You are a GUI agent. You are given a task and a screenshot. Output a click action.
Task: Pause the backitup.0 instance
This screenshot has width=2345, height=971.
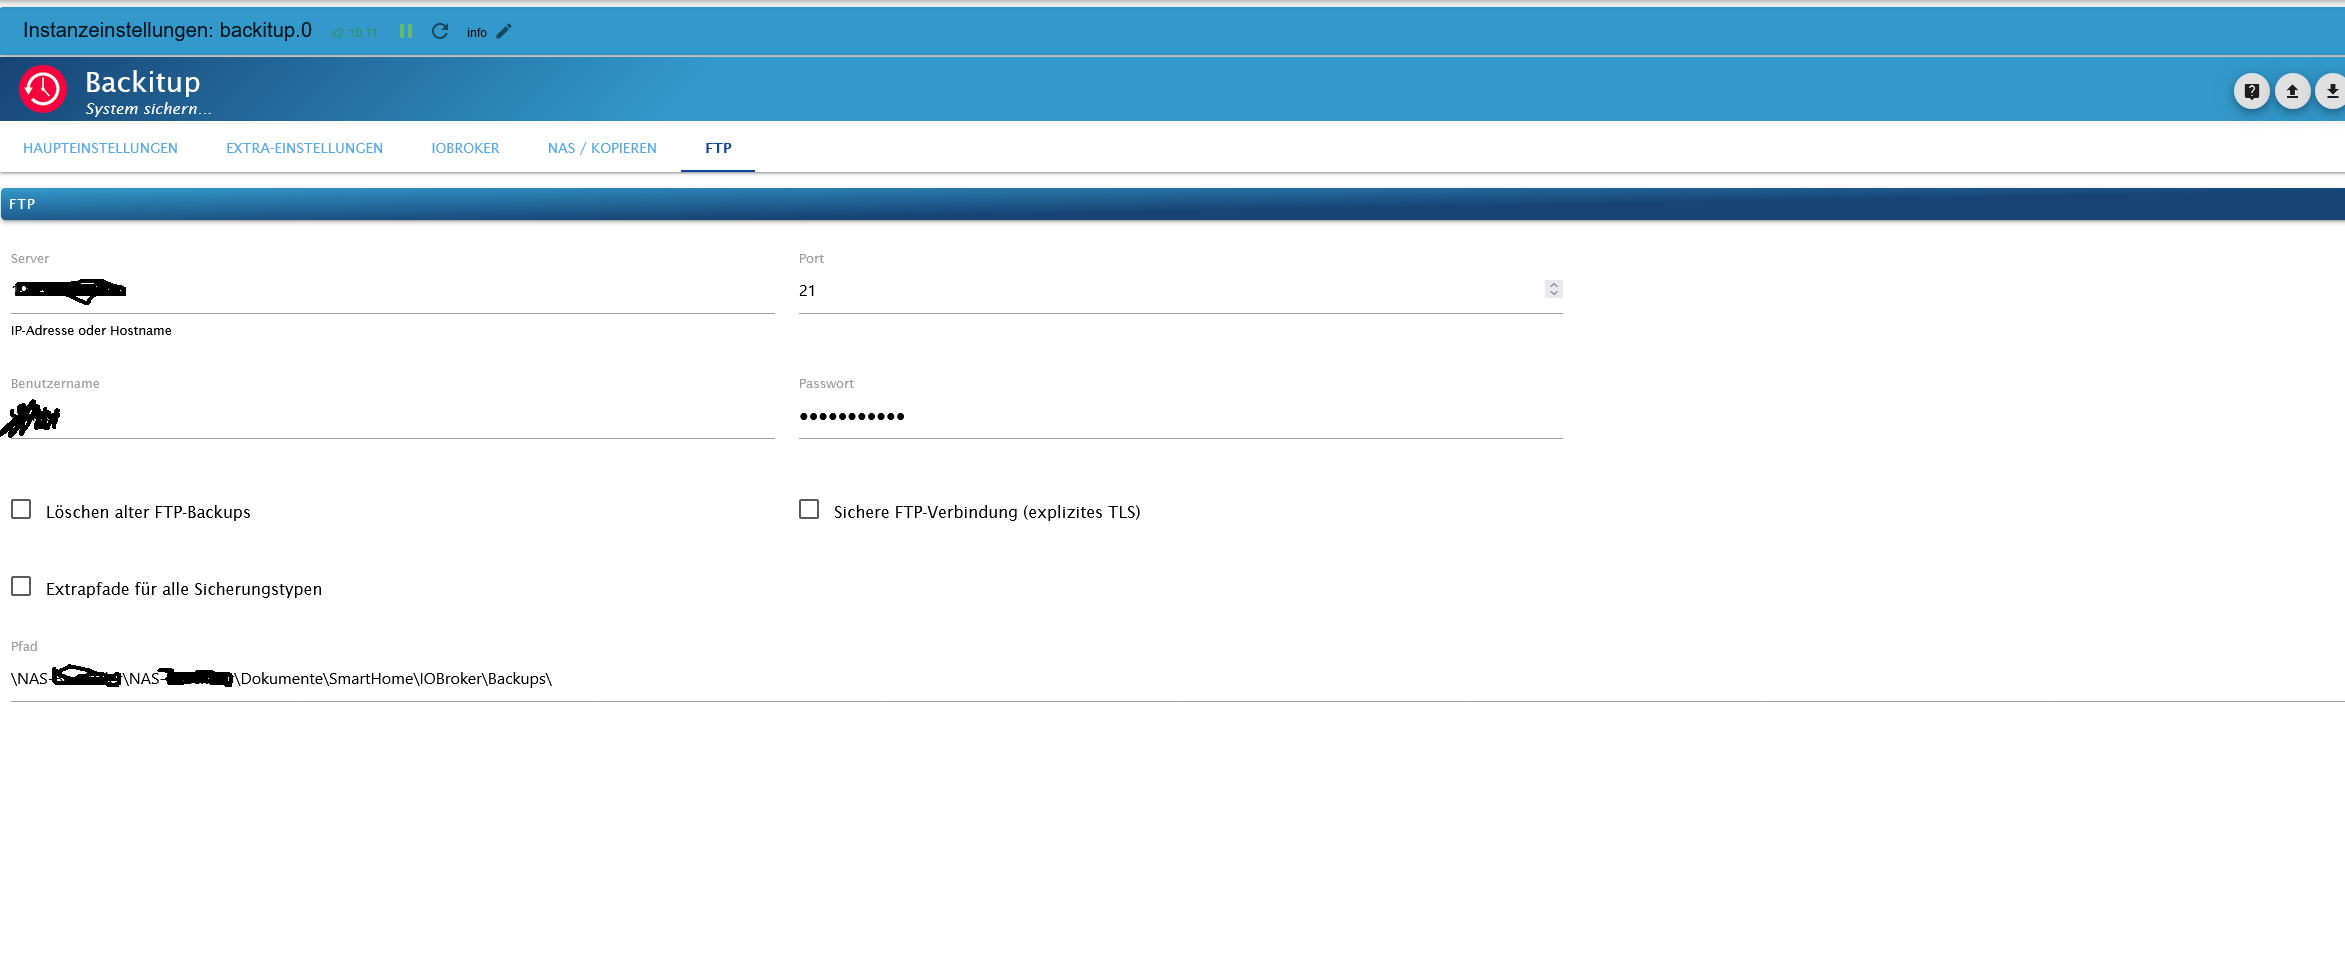(x=406, y=31)
